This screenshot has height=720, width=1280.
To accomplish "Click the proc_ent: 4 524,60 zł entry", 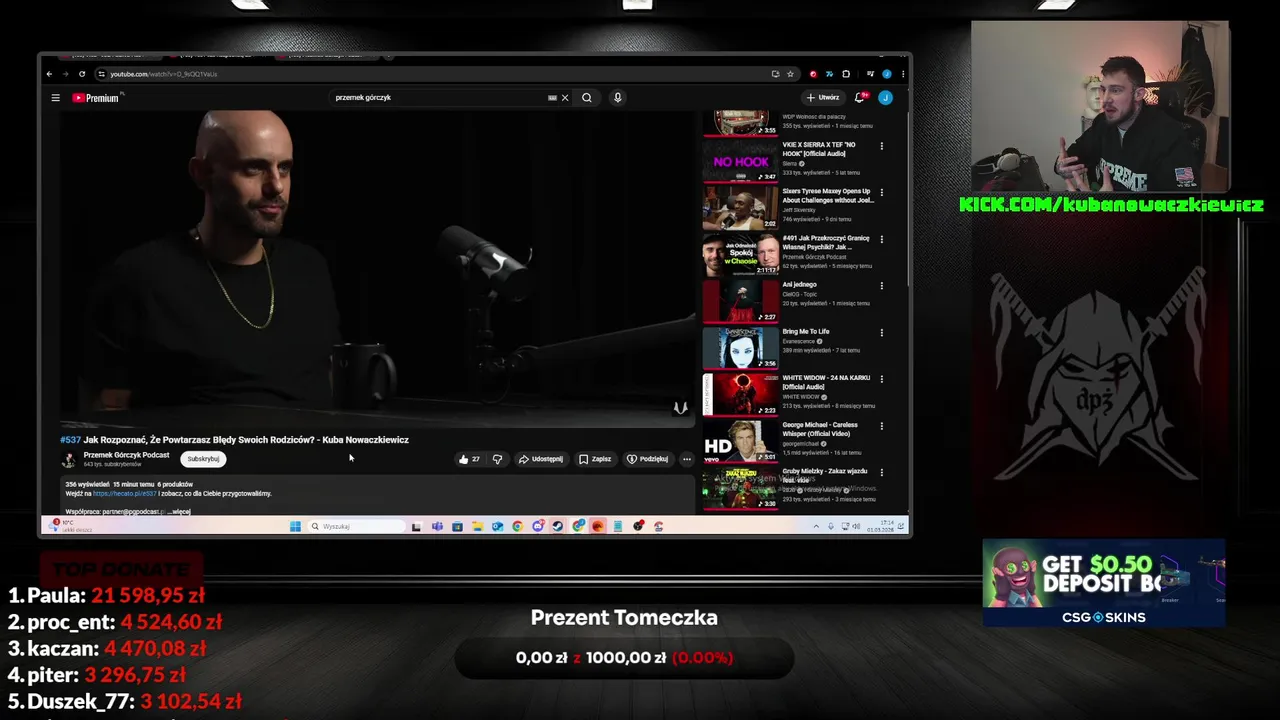I will (x=115, y=622).
